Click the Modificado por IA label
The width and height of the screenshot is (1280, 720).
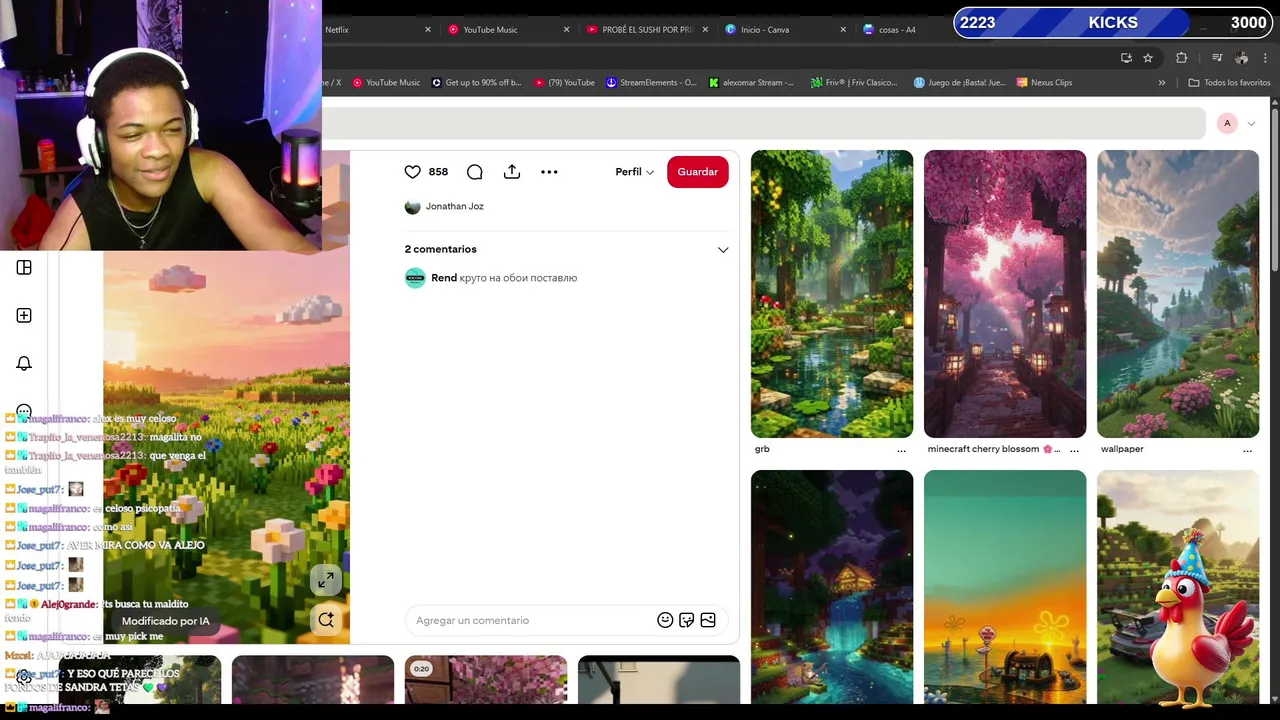coord(166,621)
